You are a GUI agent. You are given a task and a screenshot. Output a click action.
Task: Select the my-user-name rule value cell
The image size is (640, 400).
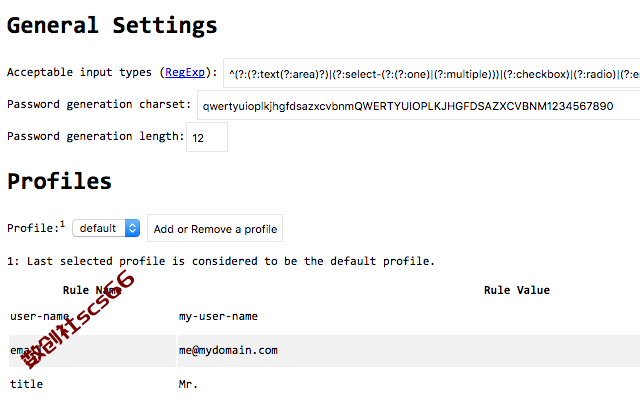[409, 316]
